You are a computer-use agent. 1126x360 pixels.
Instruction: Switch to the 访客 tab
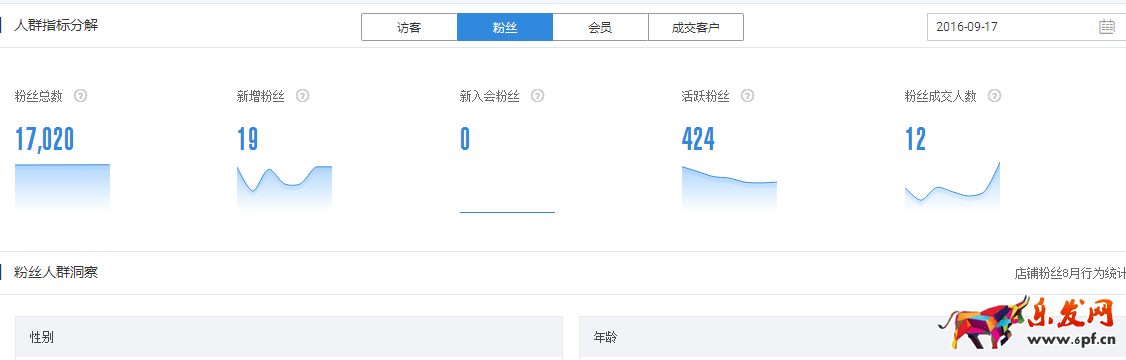click(409, 27)
